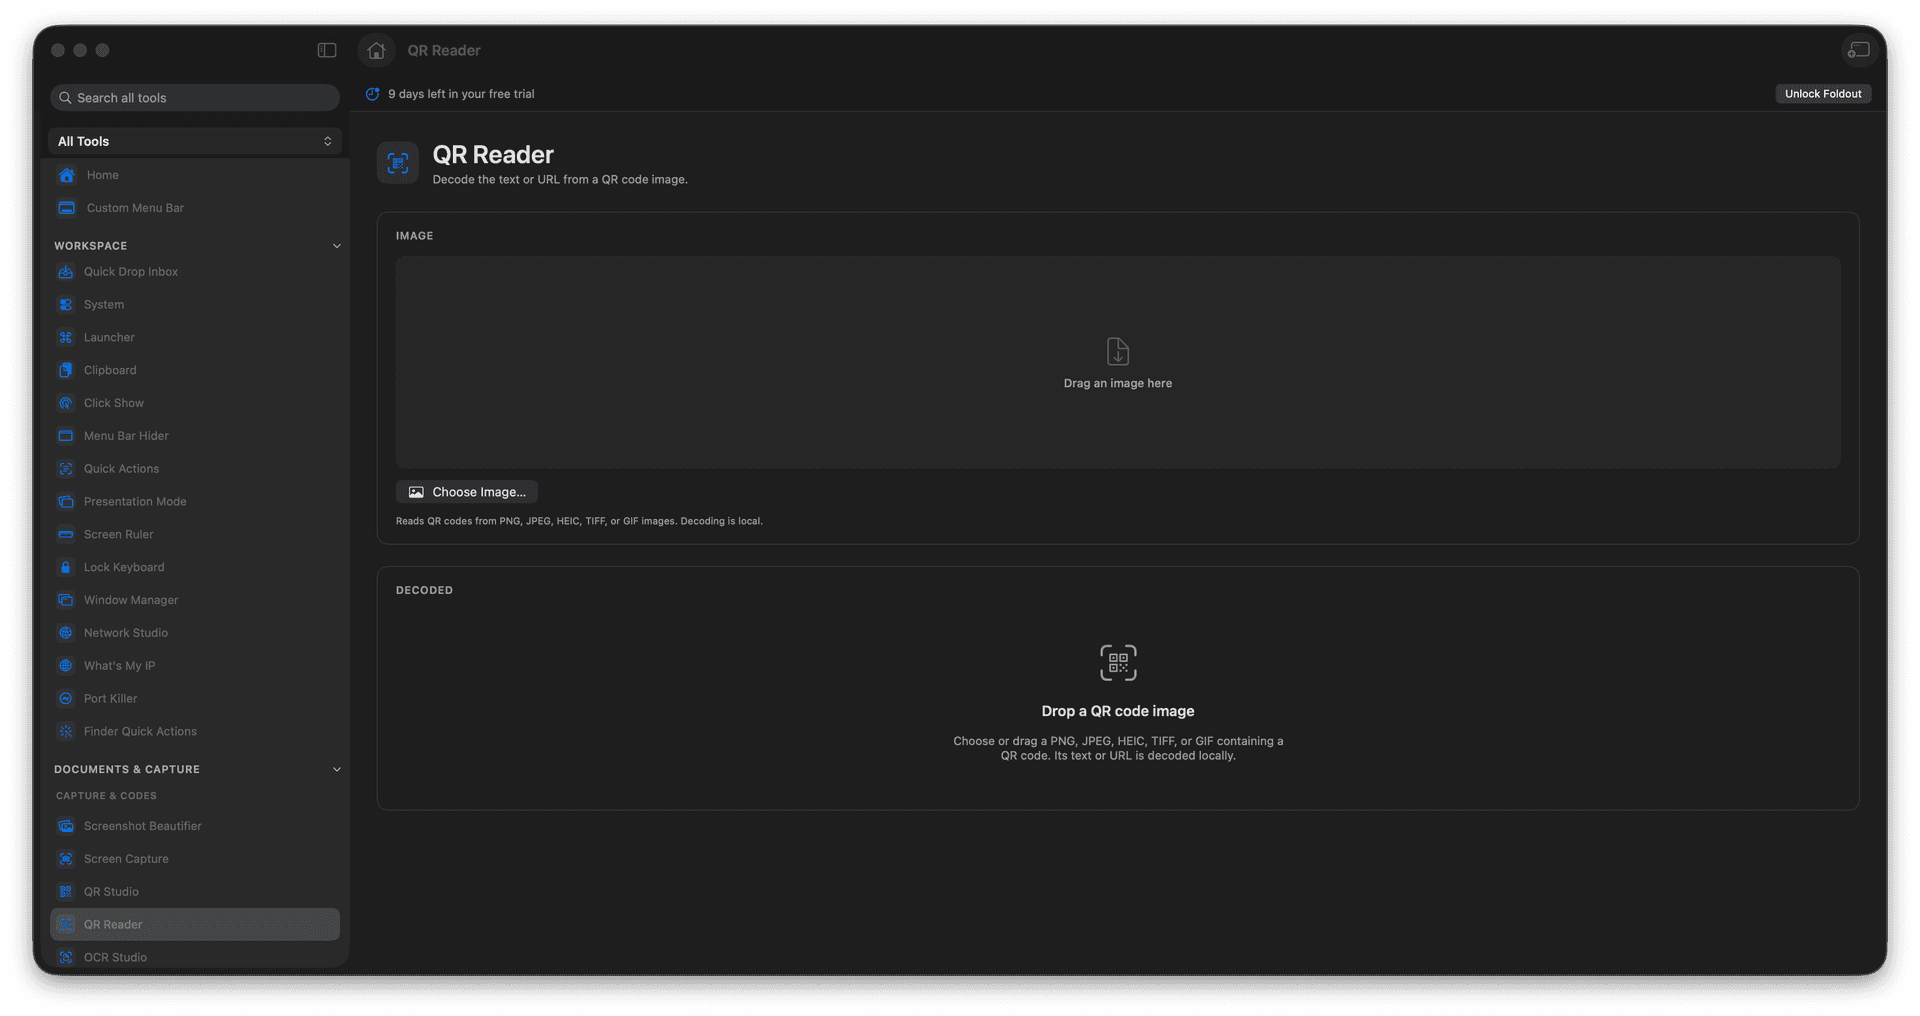This screenshot has height=1016, width=1920.
Task: Click the Unlock Foldout button
Action: (1823, 94)
